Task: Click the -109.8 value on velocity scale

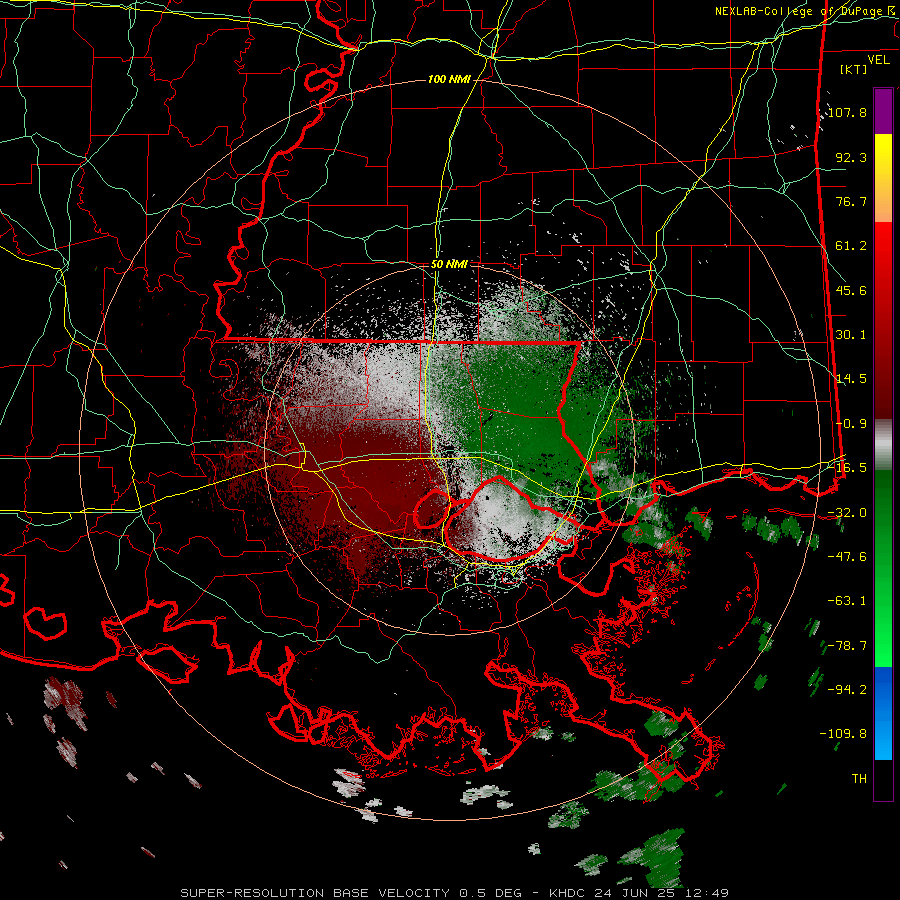Action: coord(843,734)
